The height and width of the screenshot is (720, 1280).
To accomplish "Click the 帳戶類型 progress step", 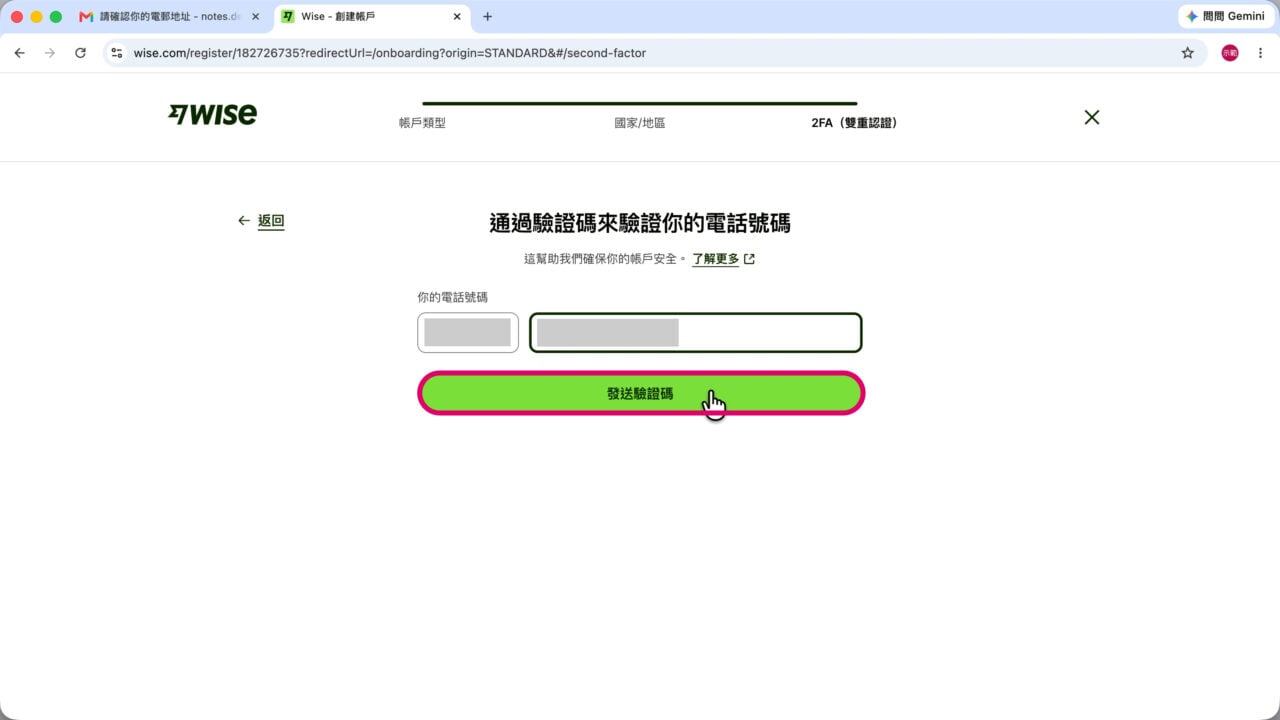I will pos(422,123).
